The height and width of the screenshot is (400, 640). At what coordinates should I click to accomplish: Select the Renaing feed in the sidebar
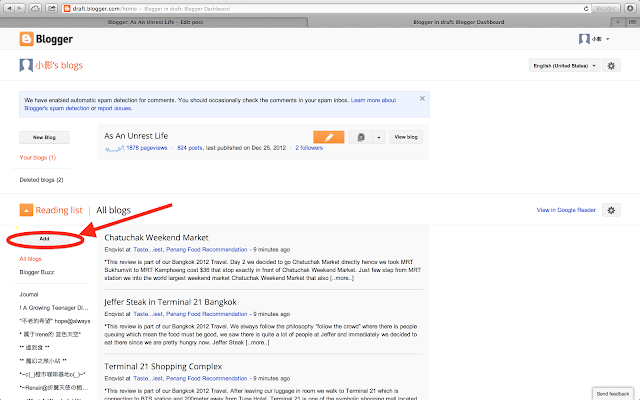53,387
